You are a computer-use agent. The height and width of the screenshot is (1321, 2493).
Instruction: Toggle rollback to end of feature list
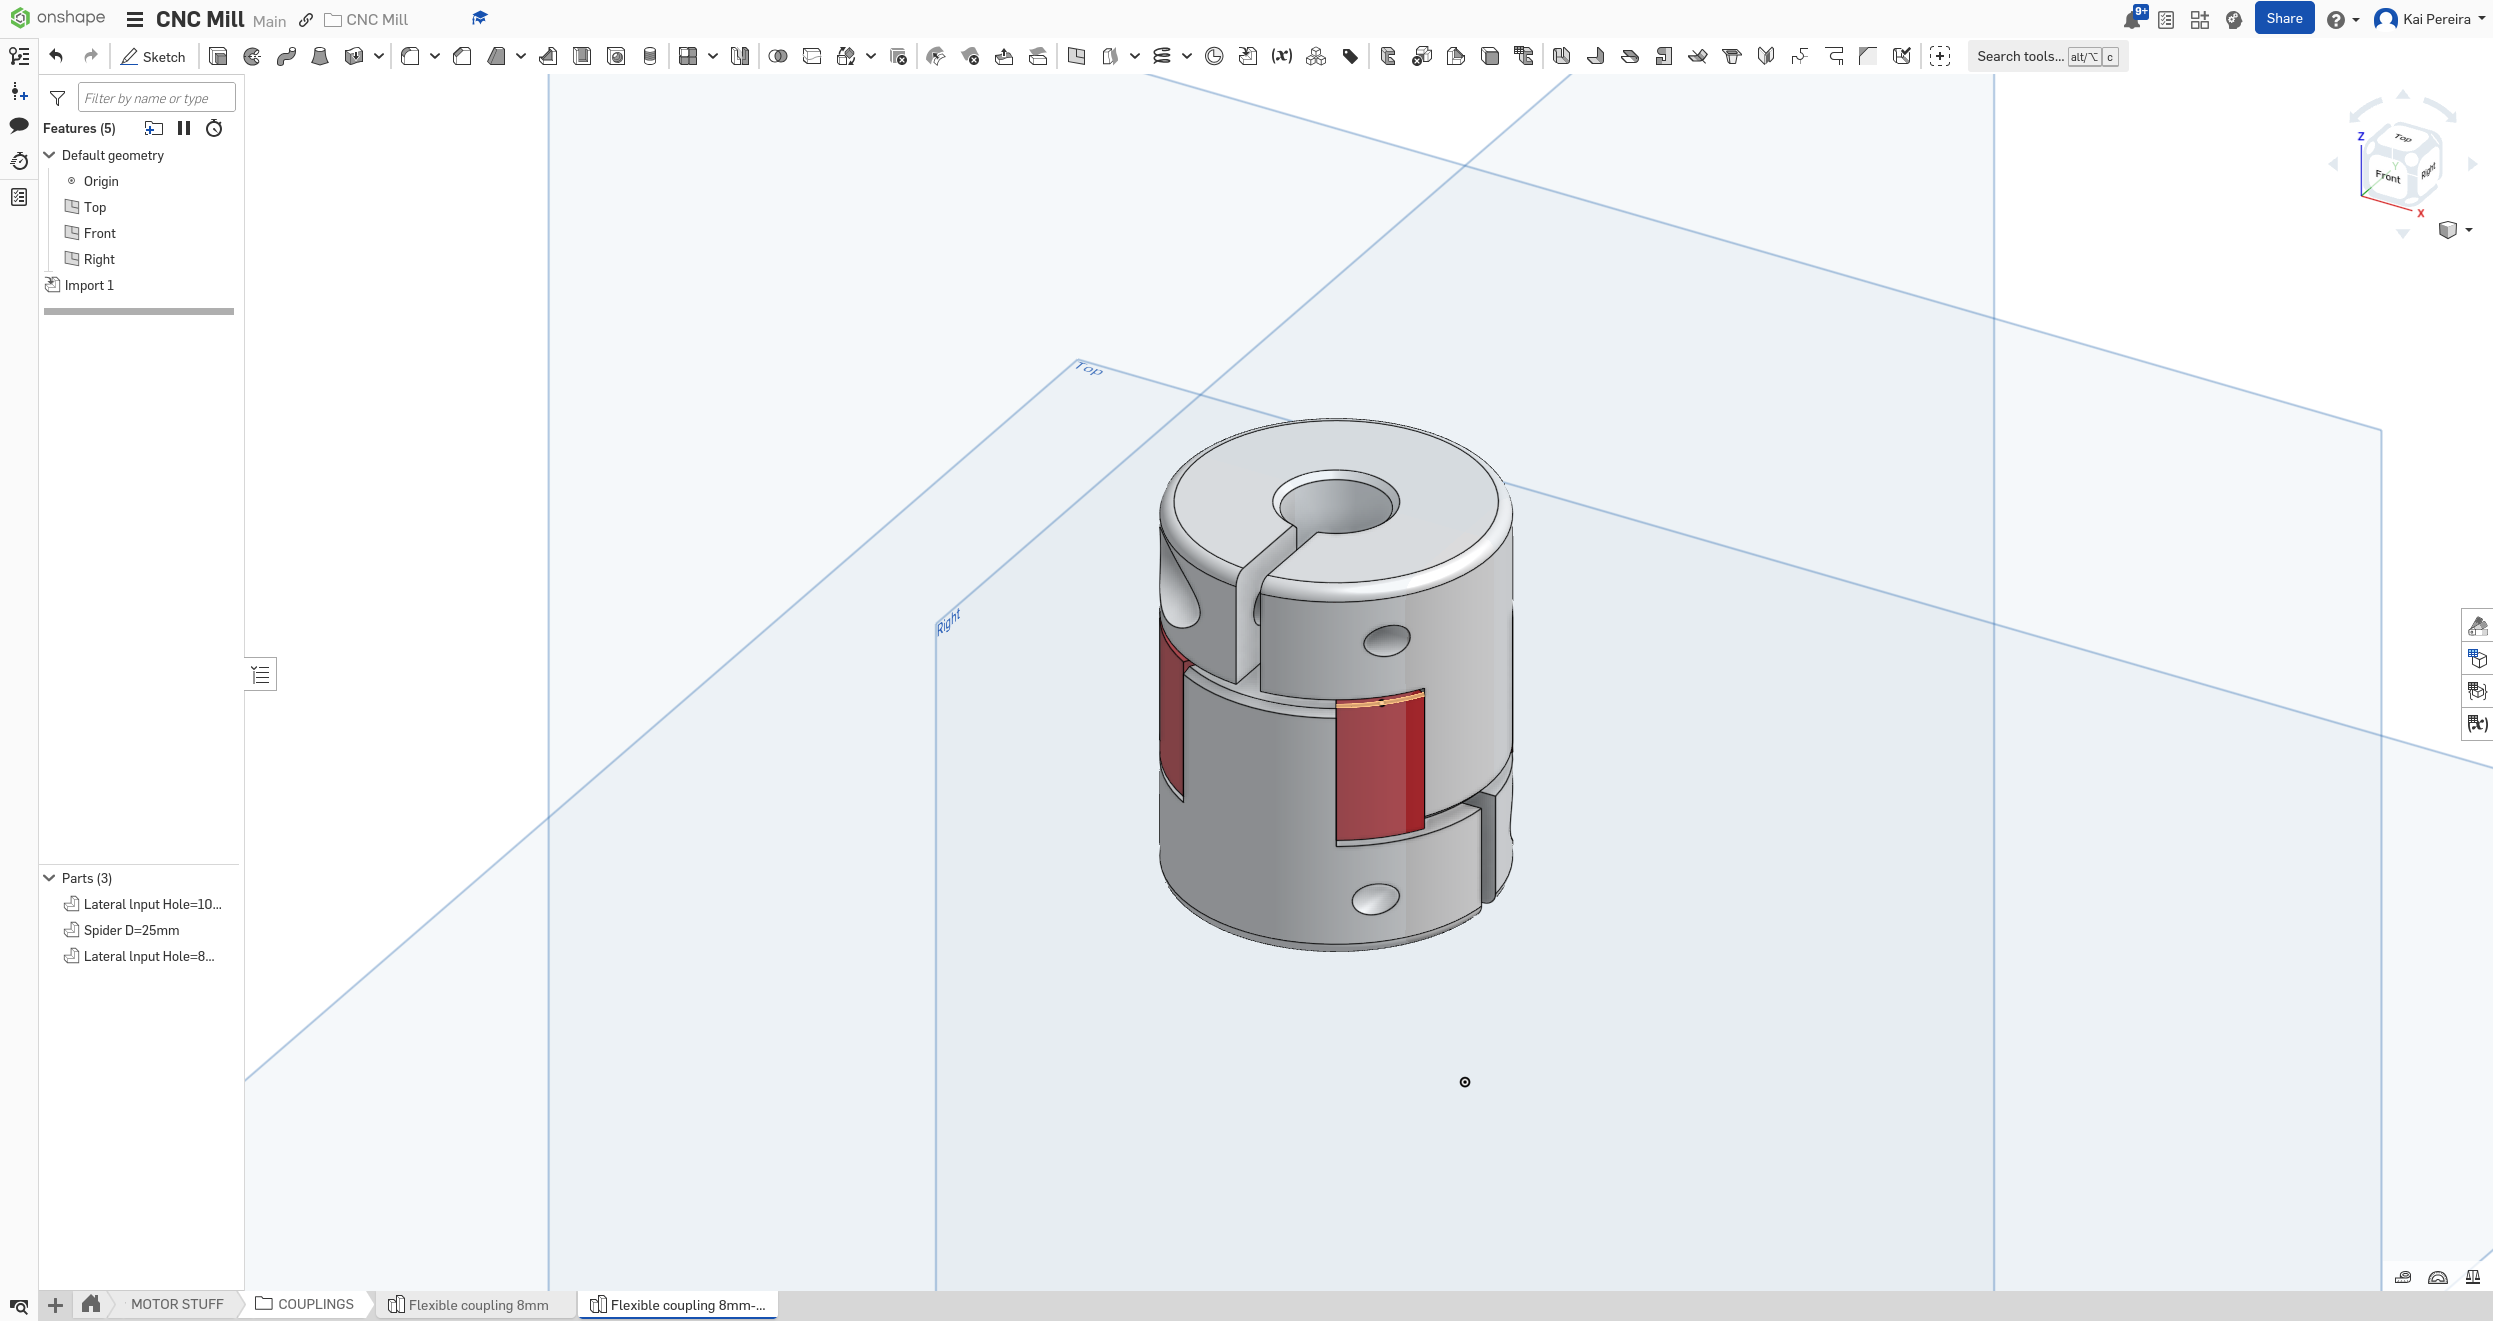[214, 127]
